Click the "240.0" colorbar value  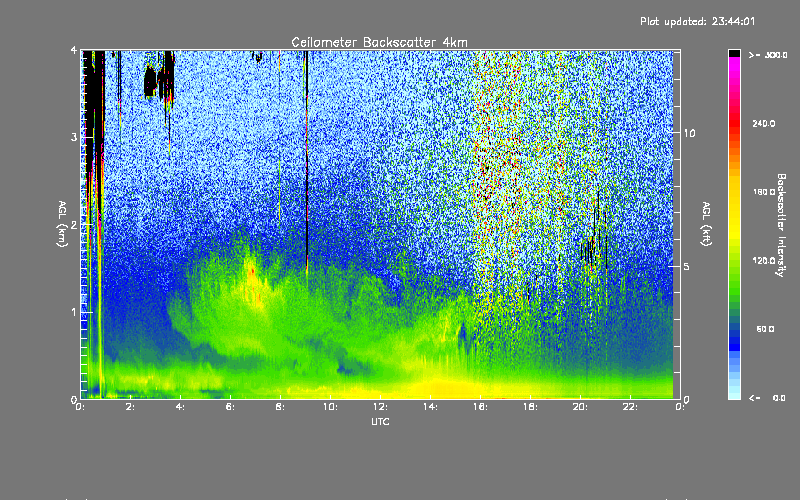(764, 123)
